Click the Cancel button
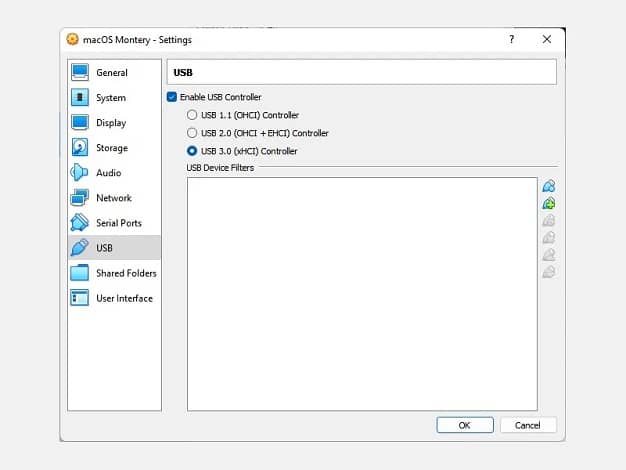The width and height of the screenshot is (626, 470). [528, 425]
